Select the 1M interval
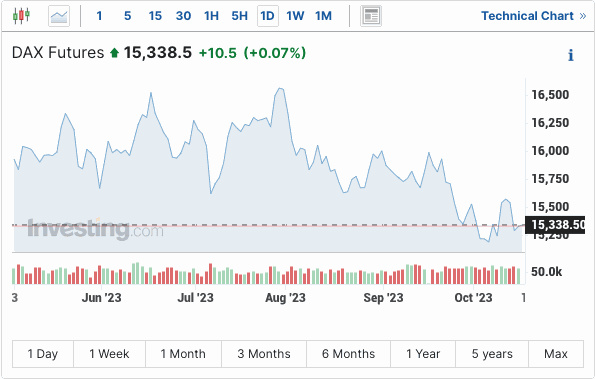595x379 pixels. (323, 16)
